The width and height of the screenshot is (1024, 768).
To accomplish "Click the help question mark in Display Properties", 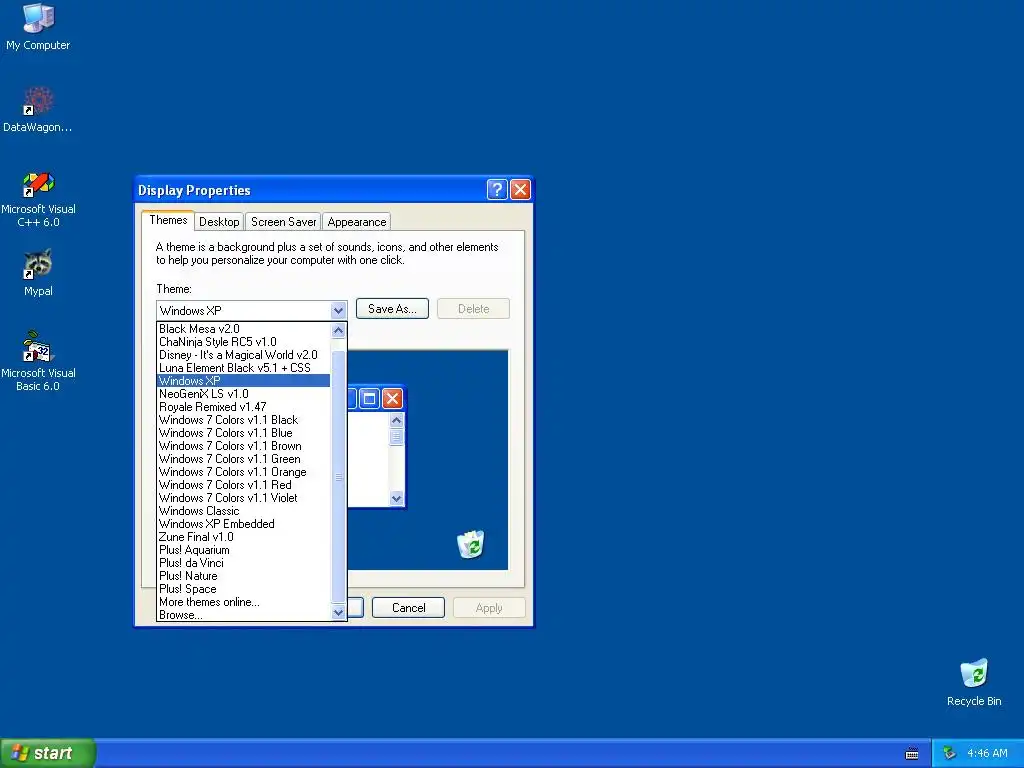I will (x=497, y=189).
